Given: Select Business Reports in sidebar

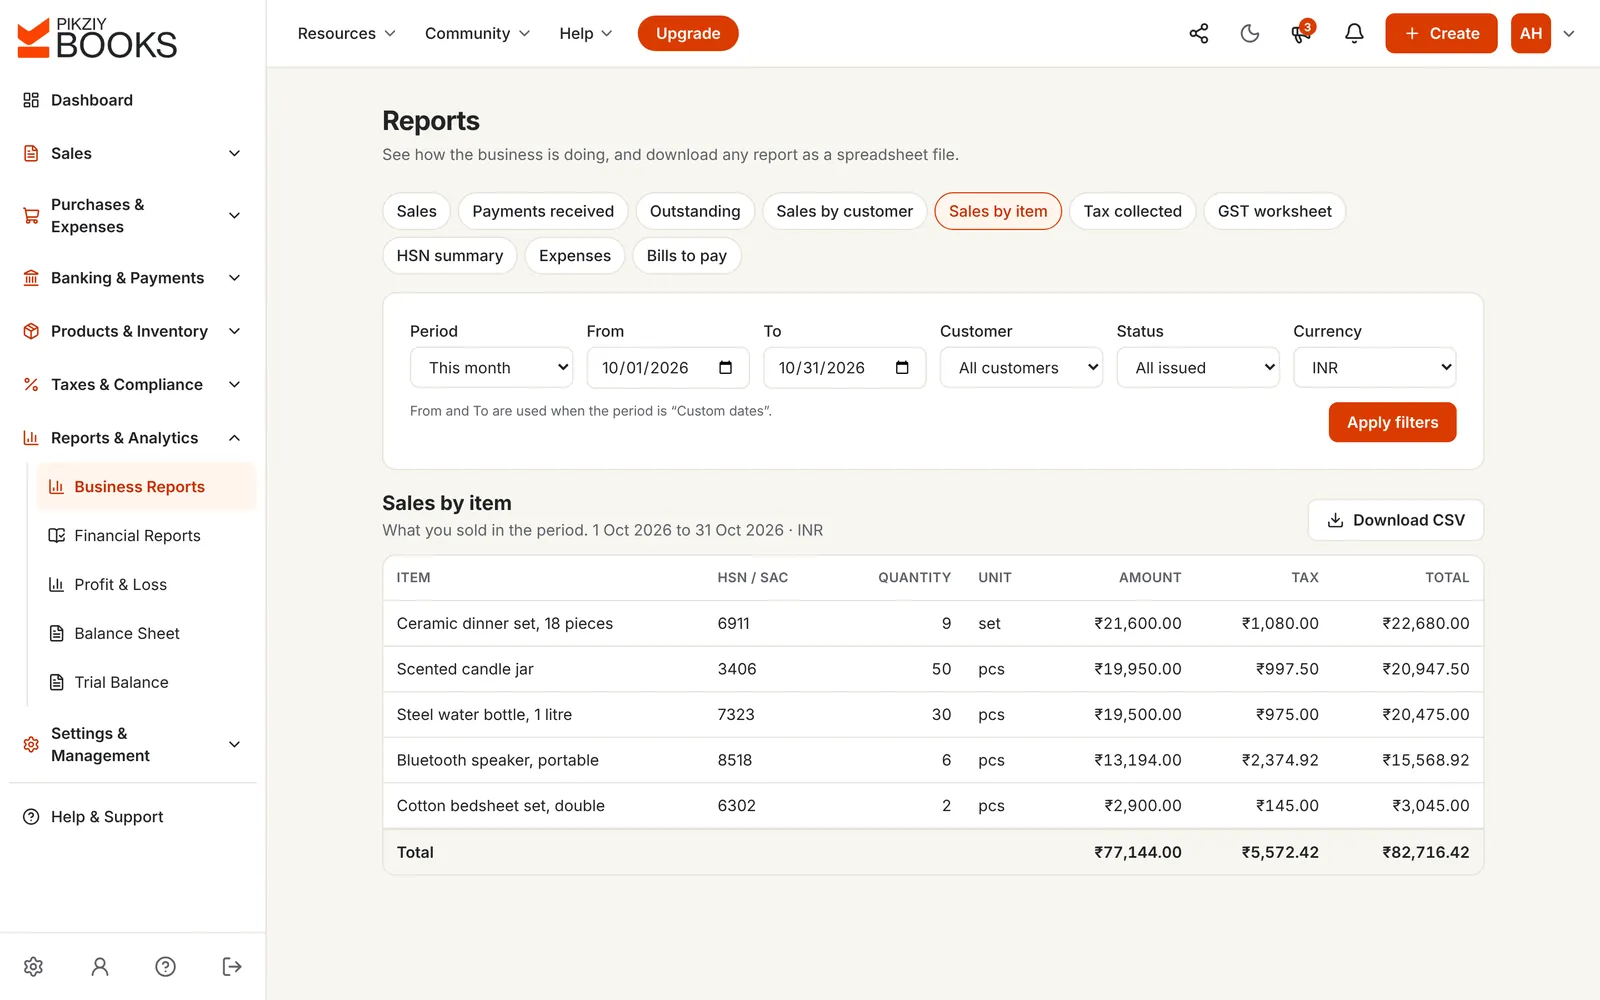Looking at the screenshot, I should (x=147, y=487).
